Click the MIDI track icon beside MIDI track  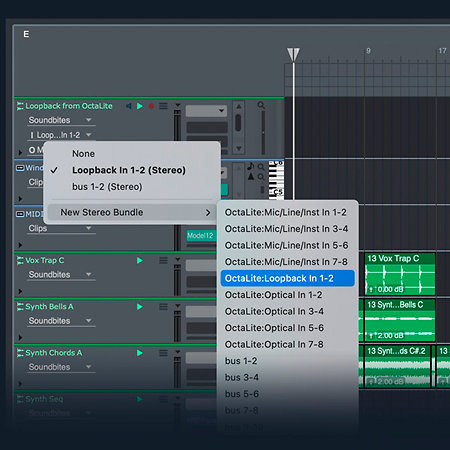(20, 214)
